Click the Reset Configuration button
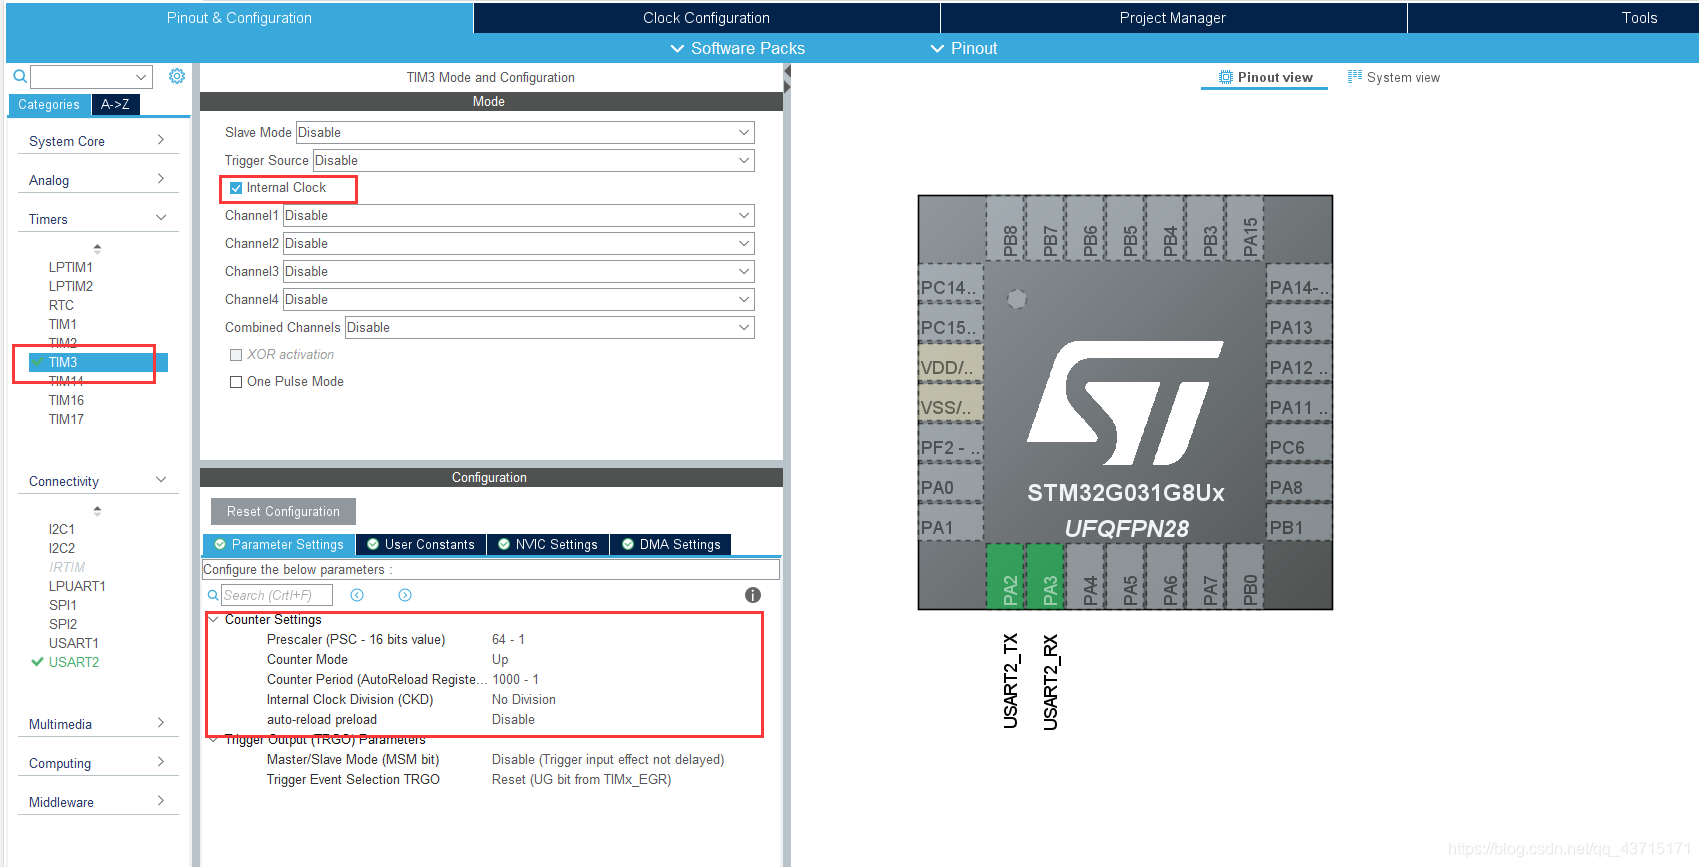 tap(283, 511)
